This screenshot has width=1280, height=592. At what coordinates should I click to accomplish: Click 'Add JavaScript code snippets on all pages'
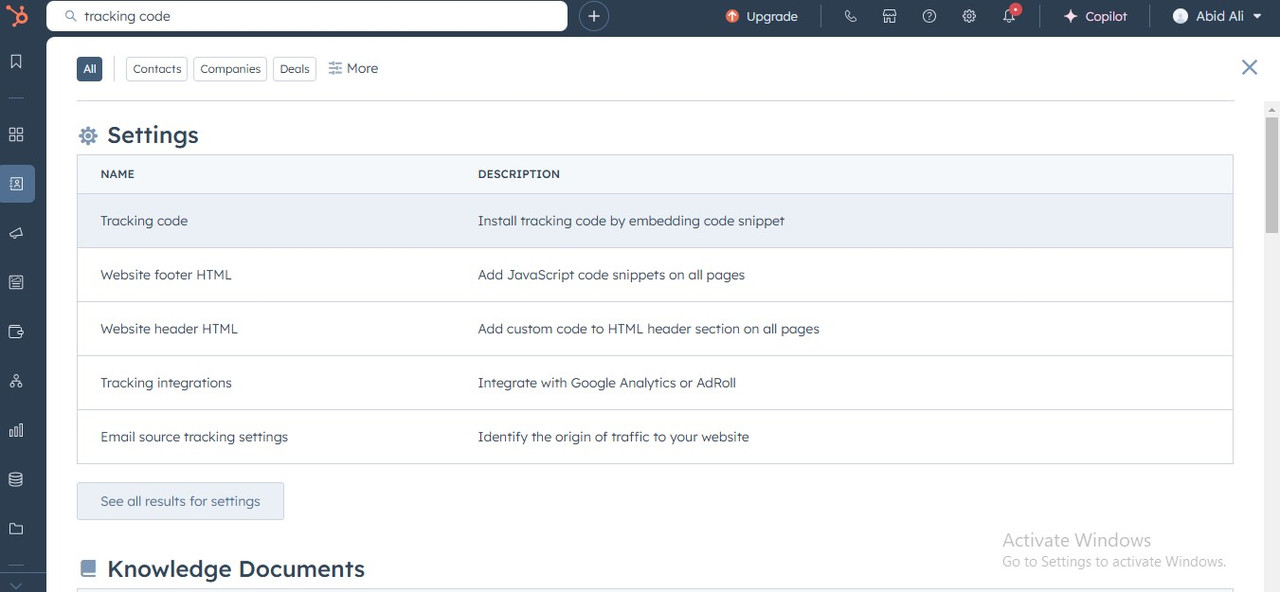(x=611, y=275)
